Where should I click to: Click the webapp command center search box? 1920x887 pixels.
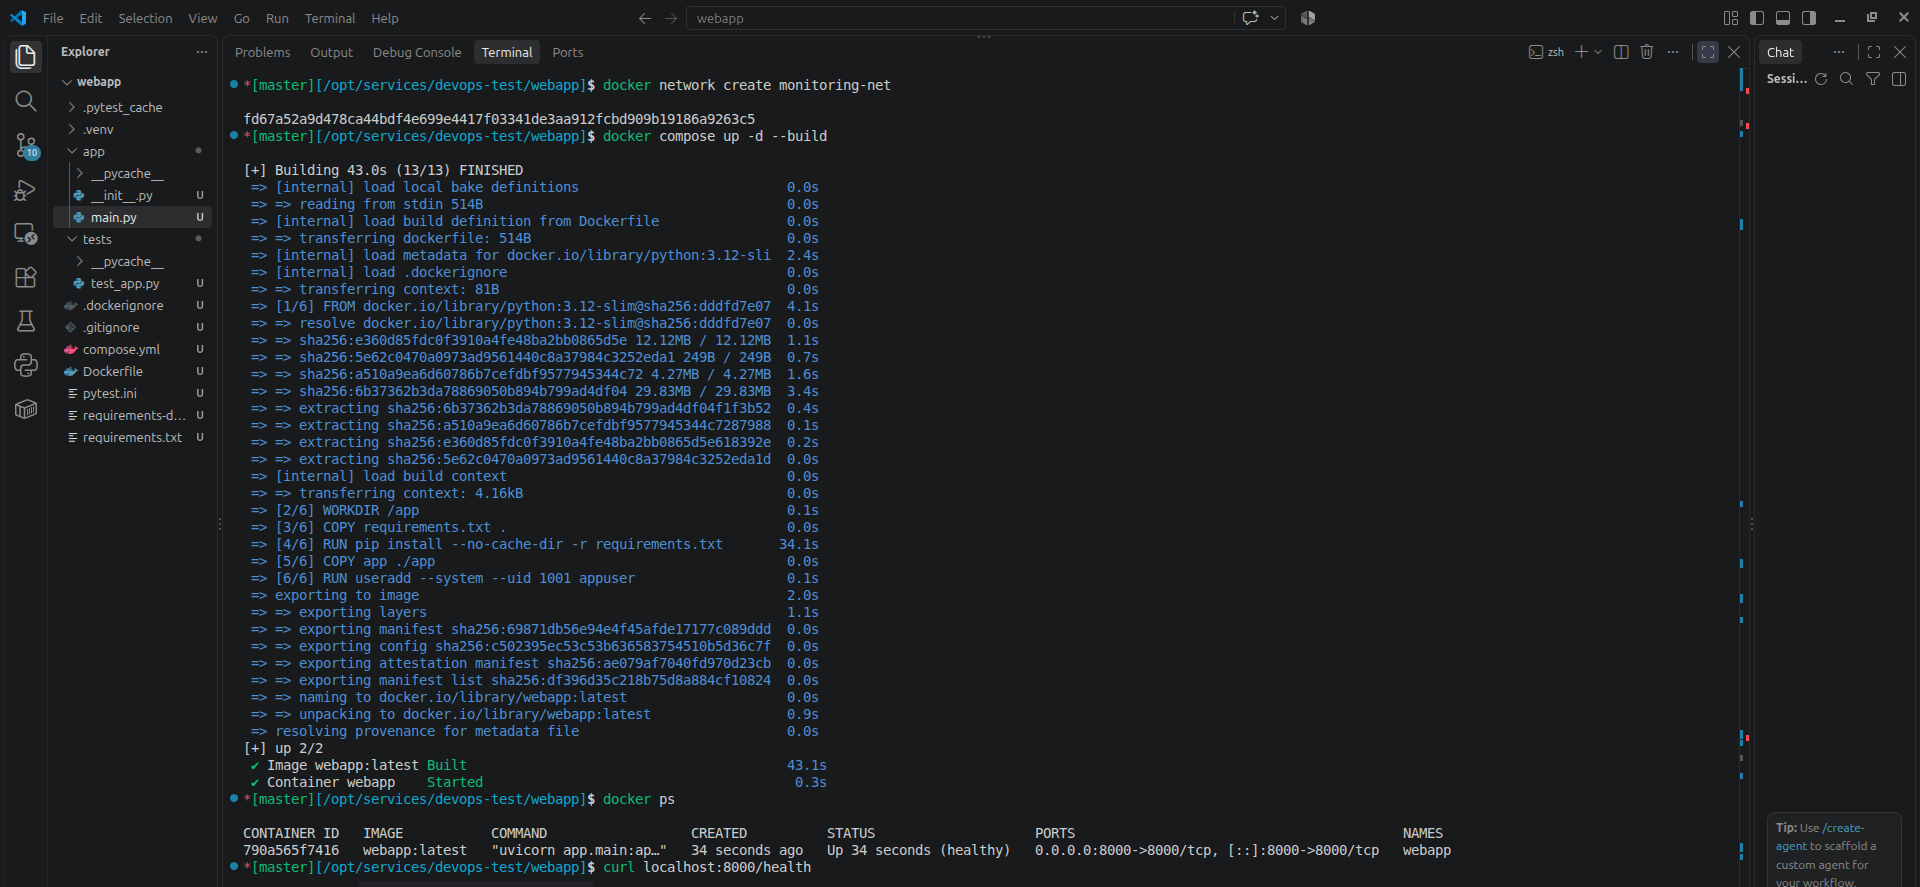tap(960, 18)
